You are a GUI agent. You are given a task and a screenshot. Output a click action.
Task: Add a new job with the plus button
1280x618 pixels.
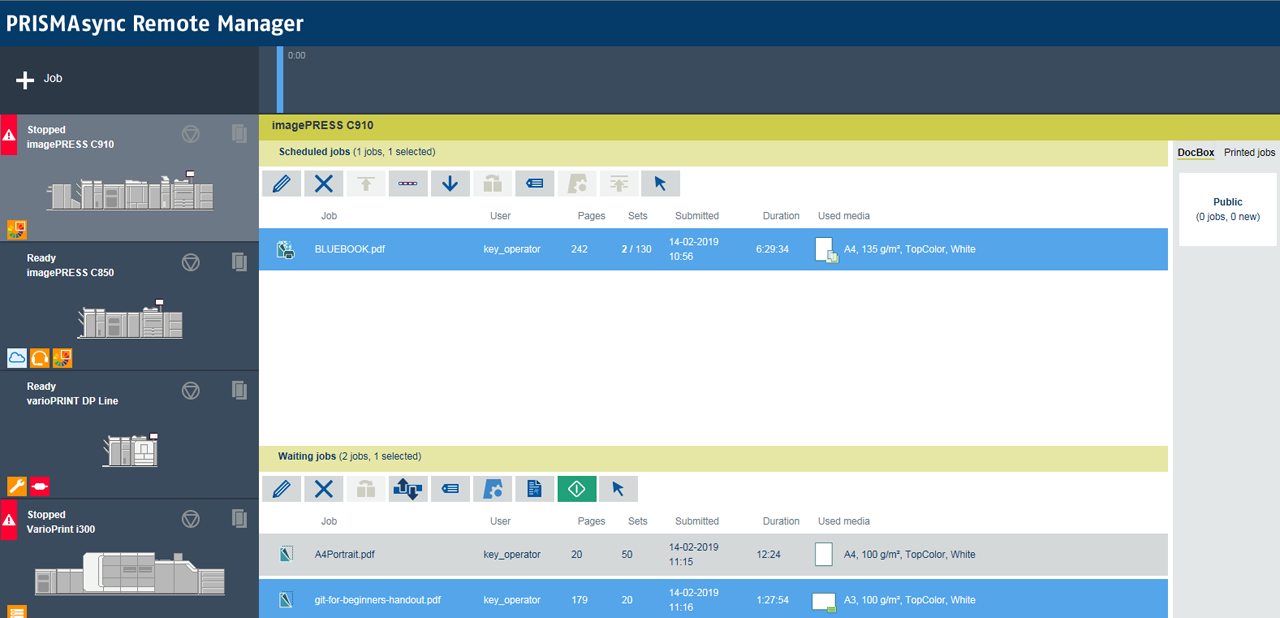click(26, 80)
